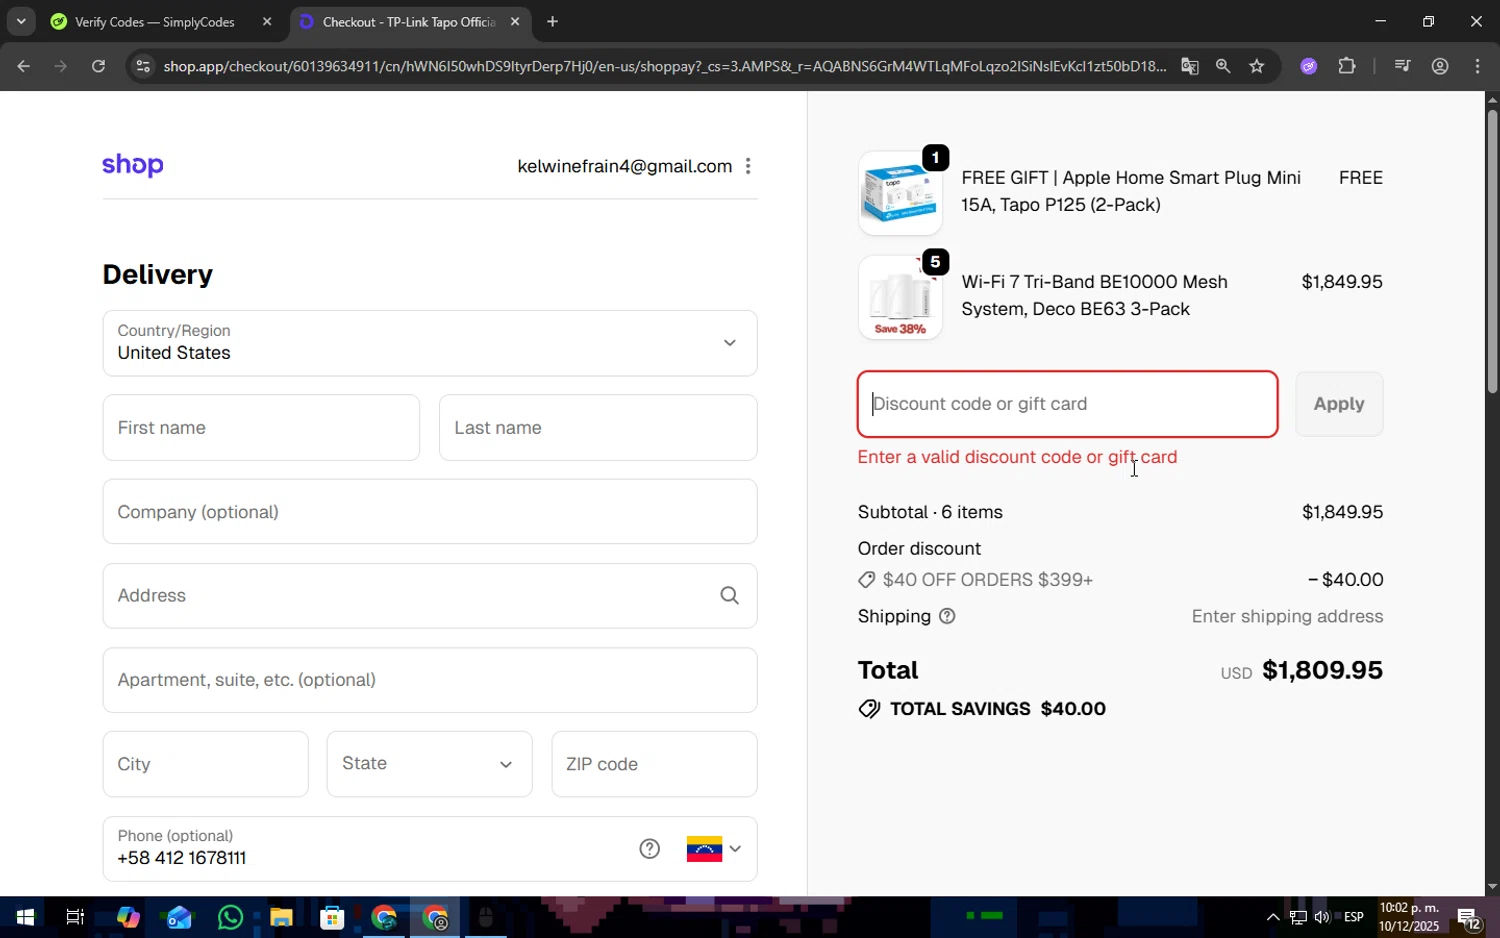
Task: Click the Address field
Action: pos(430,596)
